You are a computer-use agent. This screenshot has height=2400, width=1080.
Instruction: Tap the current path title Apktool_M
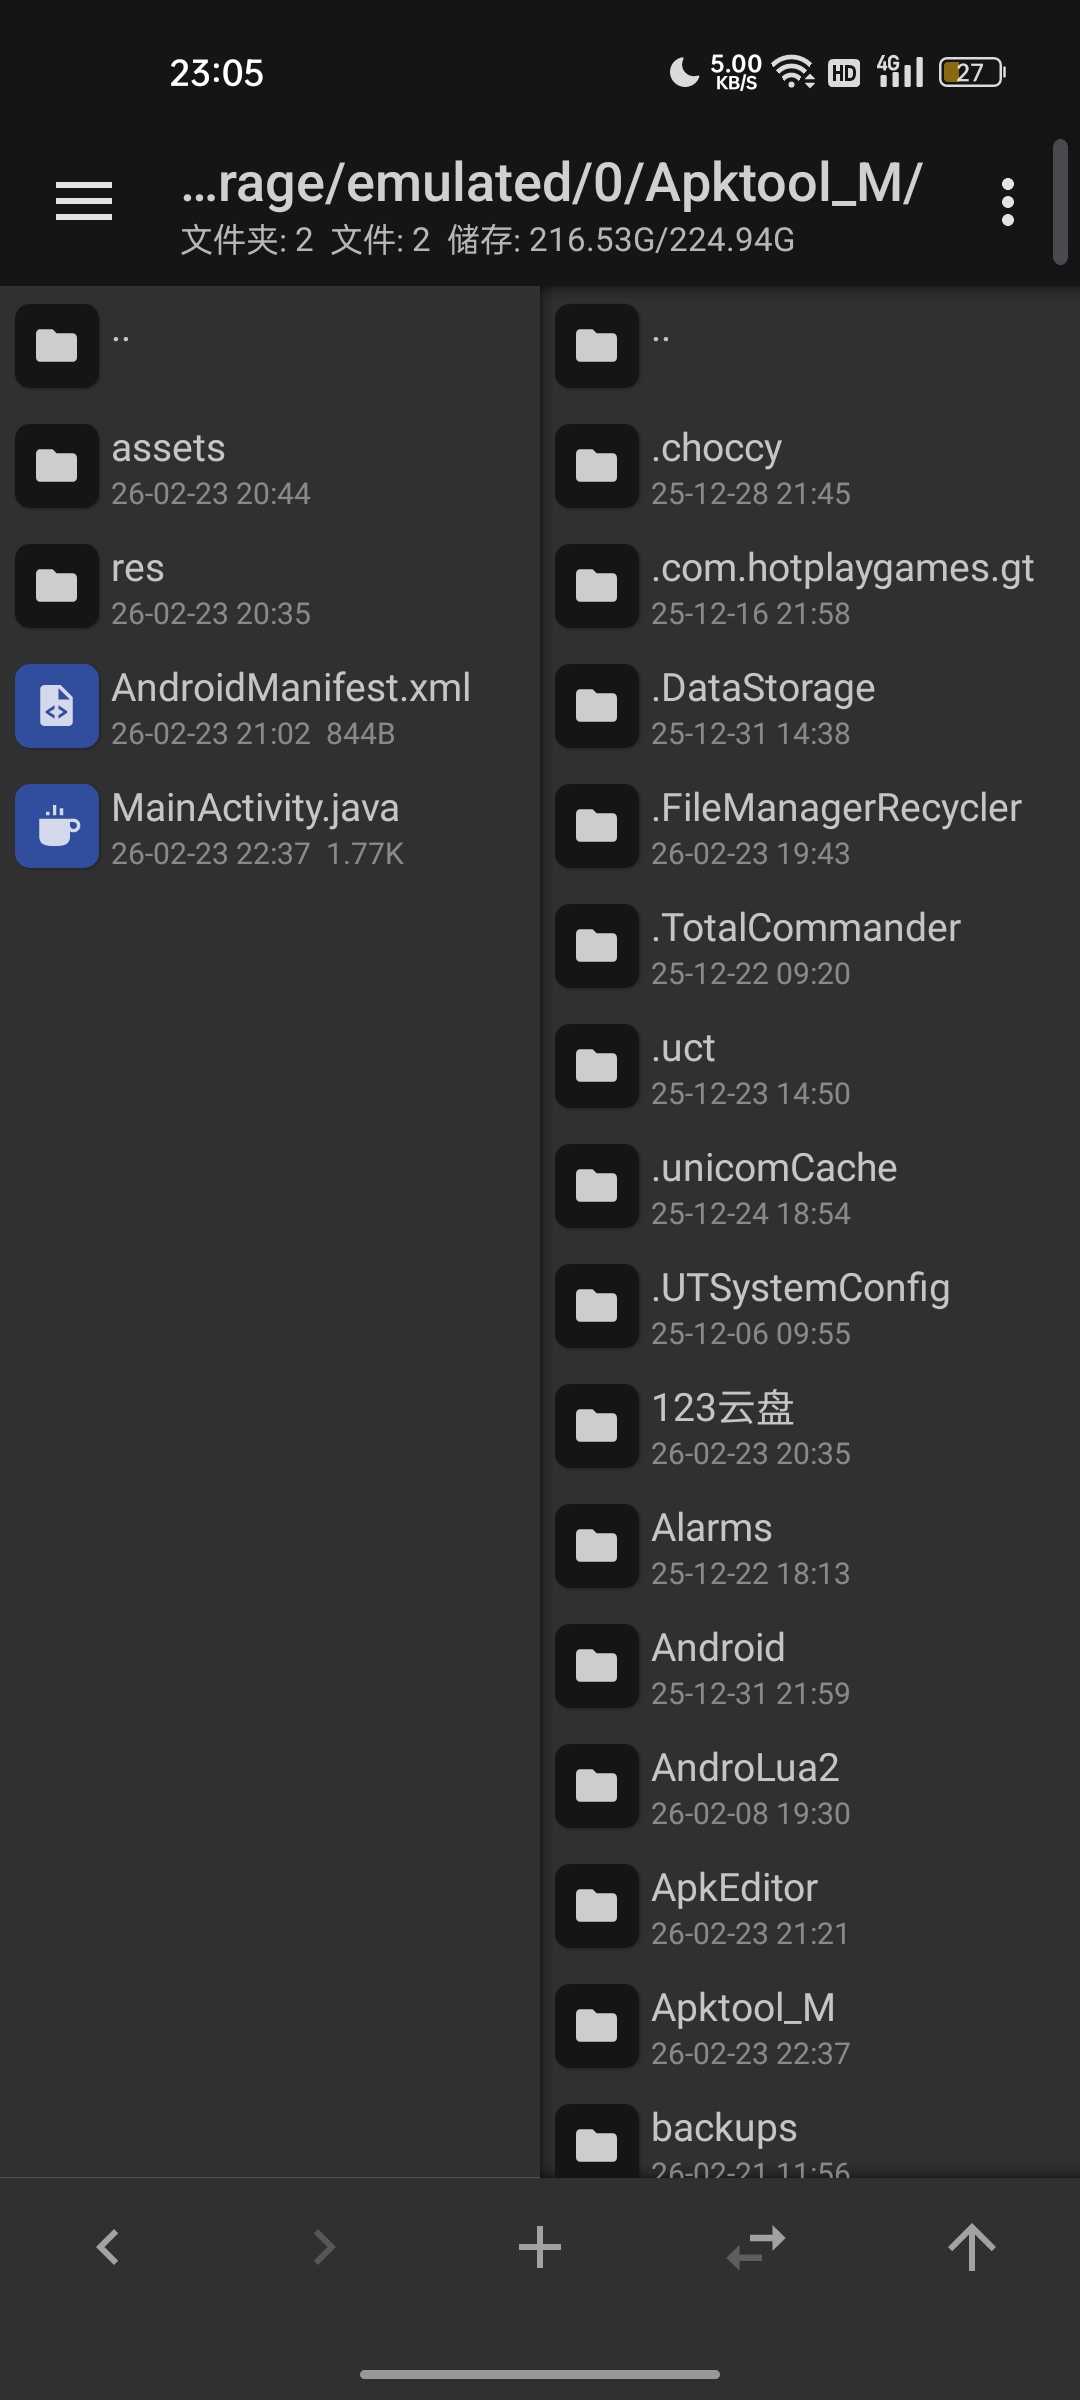(551, 184)
